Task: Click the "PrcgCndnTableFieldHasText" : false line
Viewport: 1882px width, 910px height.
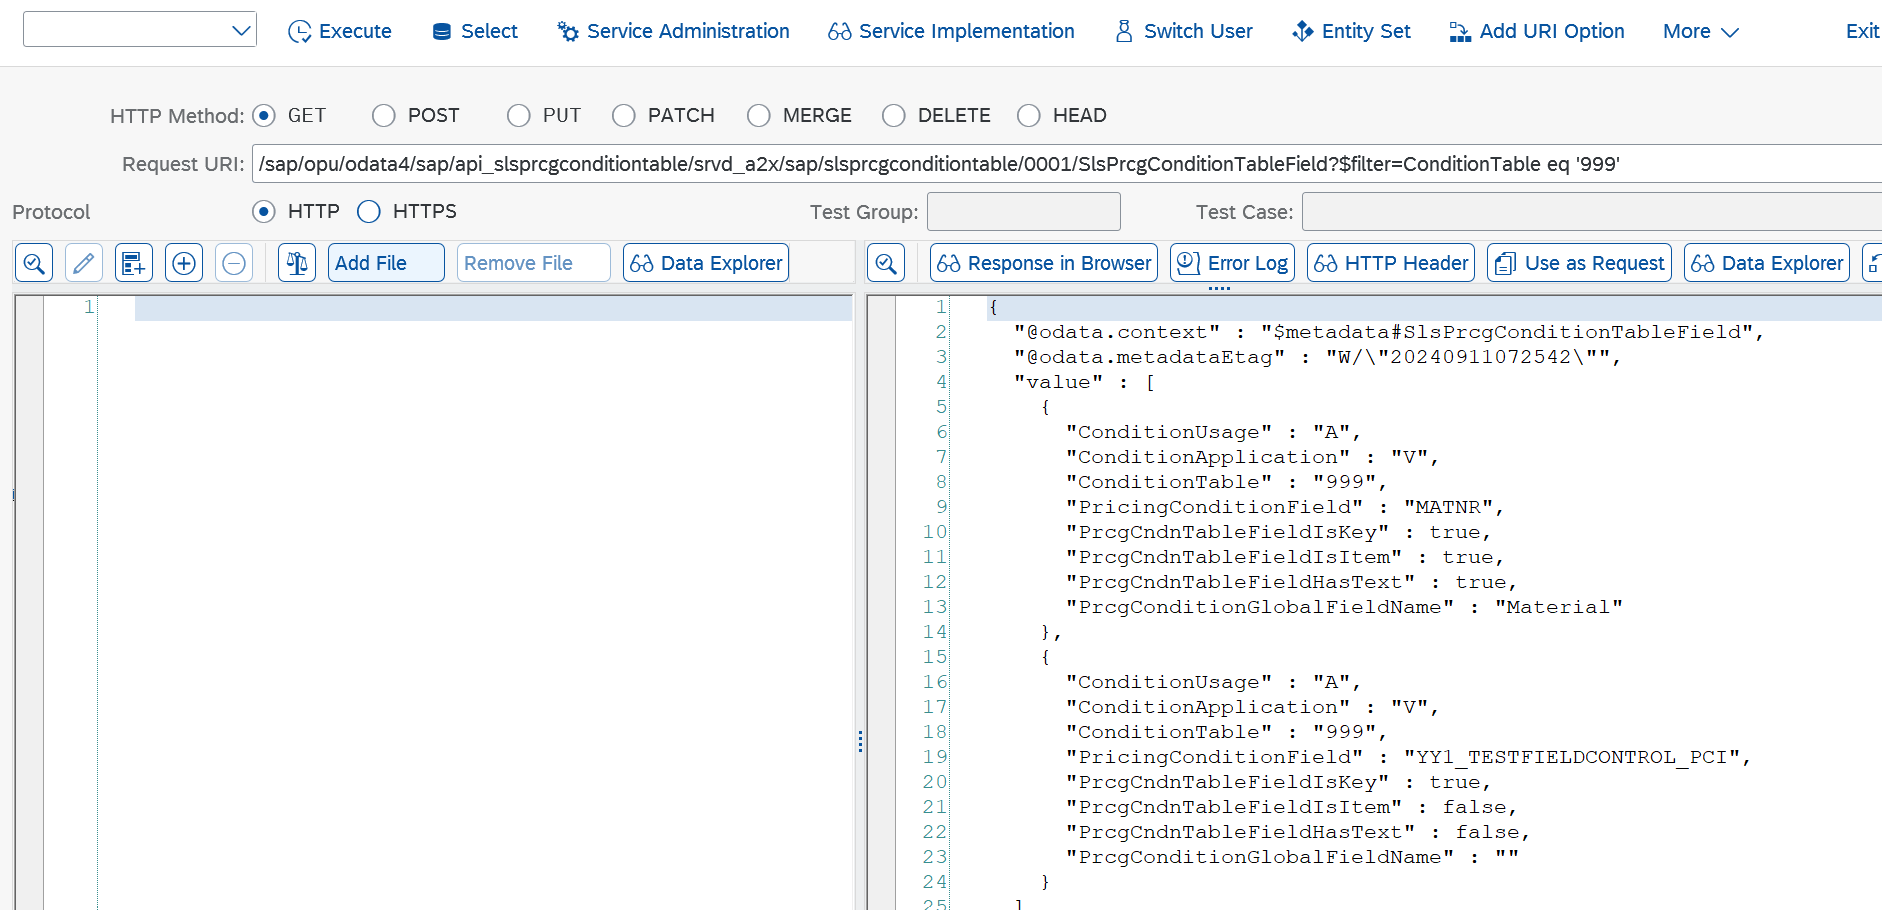Action: pyautogui.click(x=1298, y=832)
